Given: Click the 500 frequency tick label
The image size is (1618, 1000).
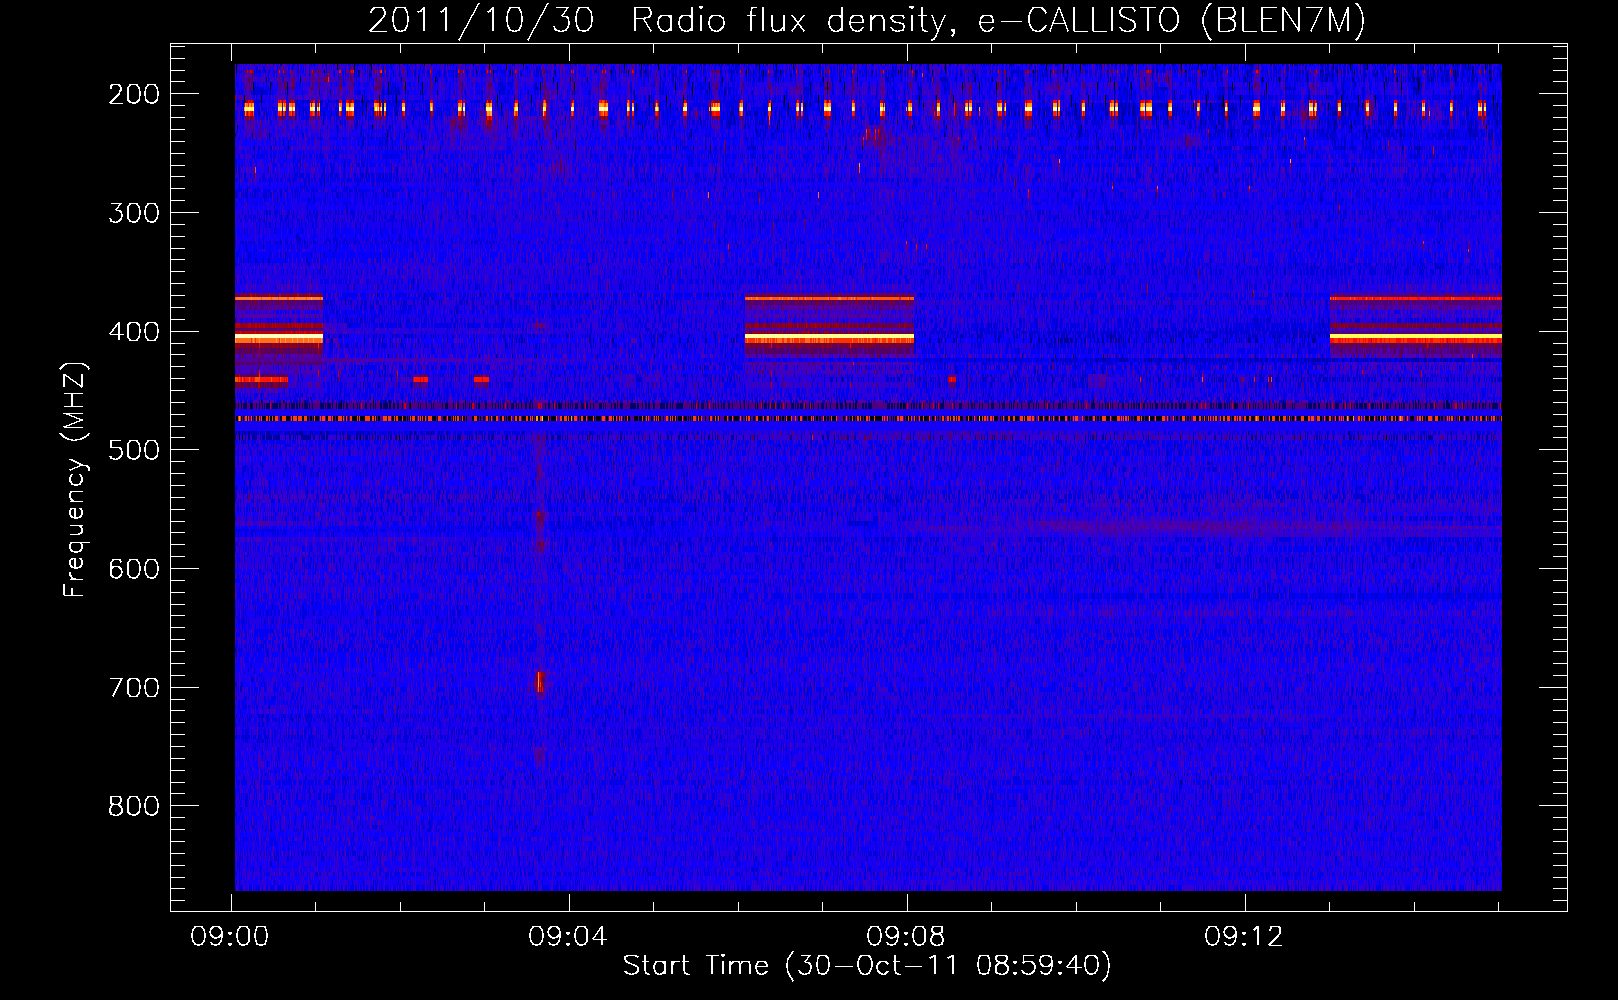Looking at the screenshot, I should pos(134,450).
